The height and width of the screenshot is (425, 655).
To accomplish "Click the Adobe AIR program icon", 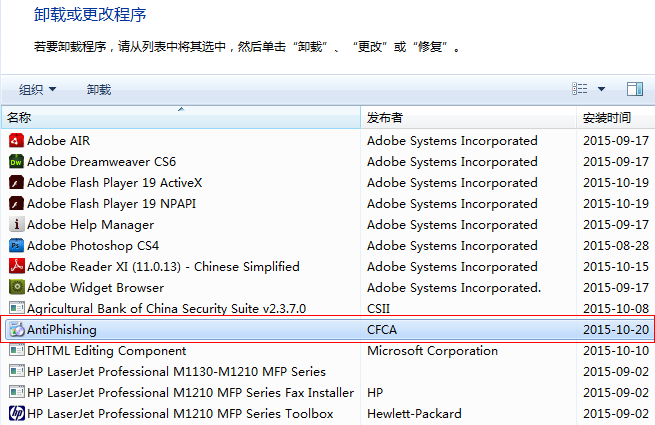I will (x=16, y=141).
